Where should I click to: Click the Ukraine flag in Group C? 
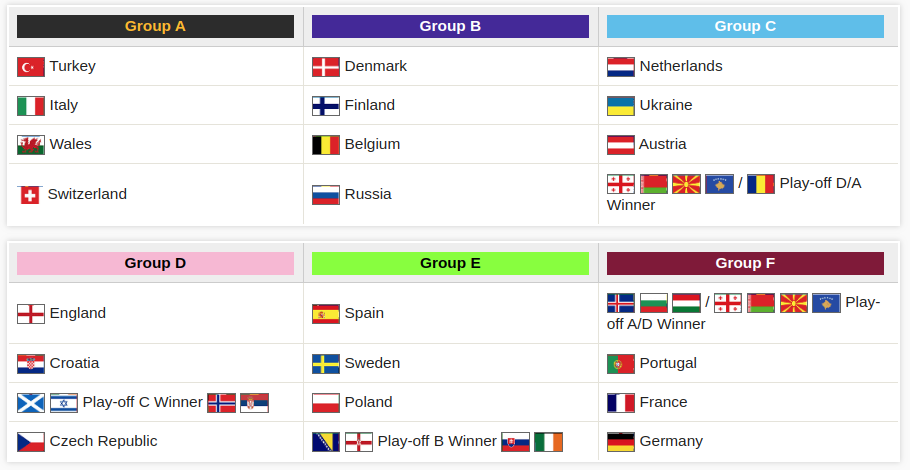click(620, 106)
